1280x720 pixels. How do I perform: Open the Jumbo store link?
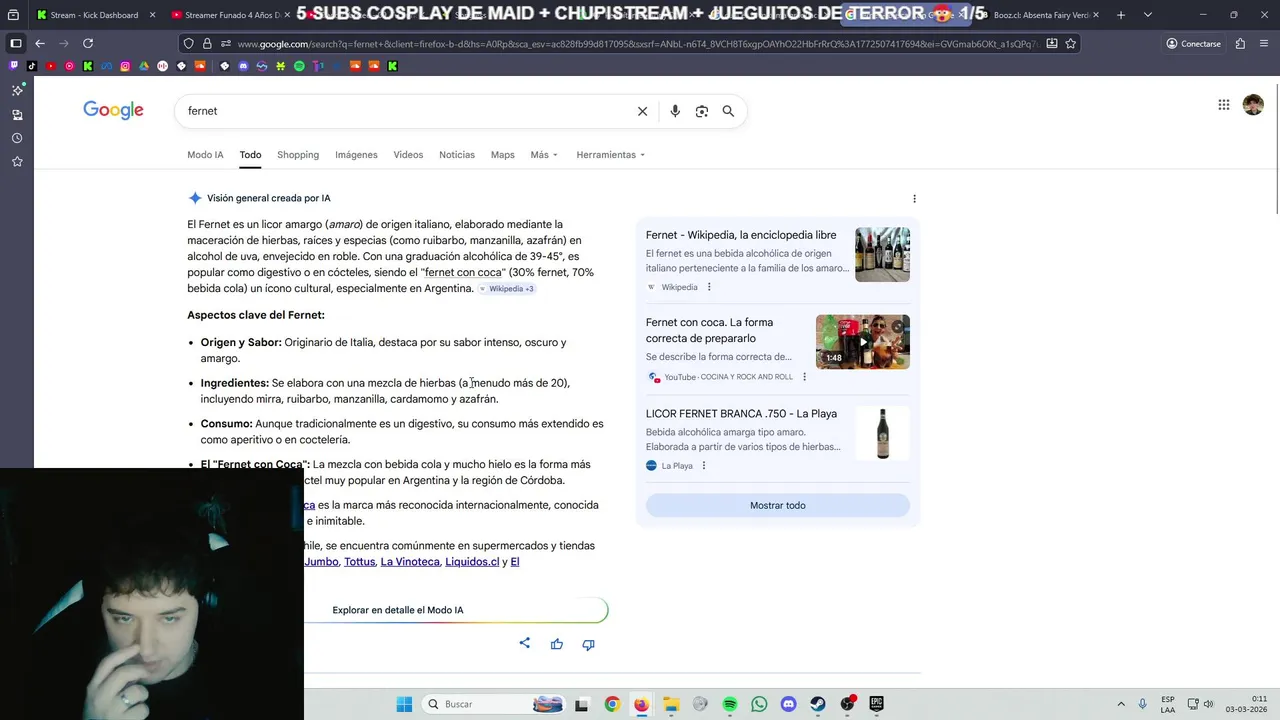click(x=321, y=562)
